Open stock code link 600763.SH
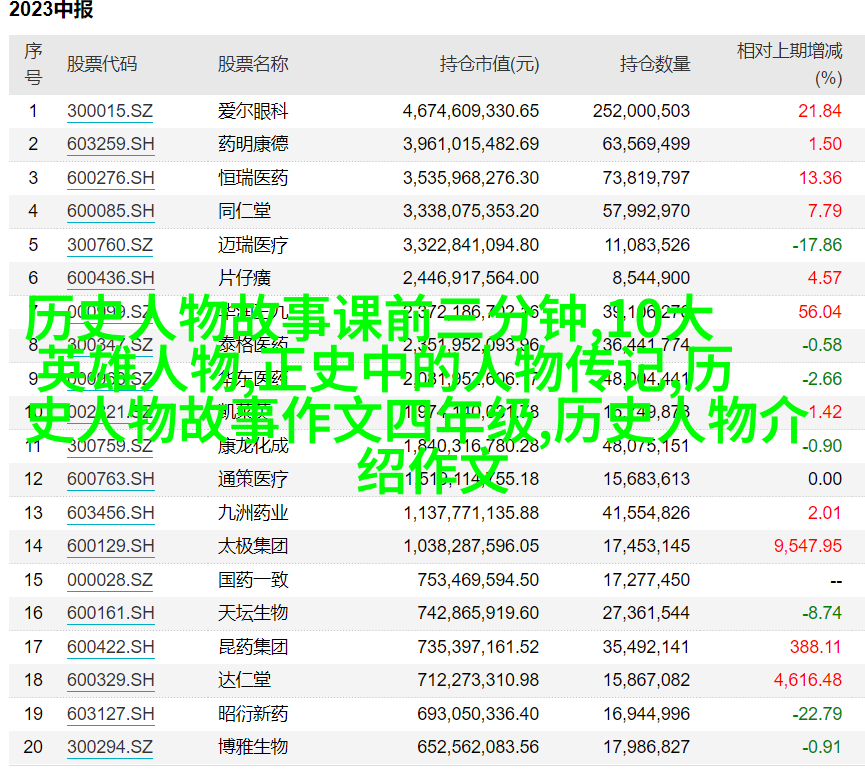This screenshot has height=776, width=865. tap(110, 479)
